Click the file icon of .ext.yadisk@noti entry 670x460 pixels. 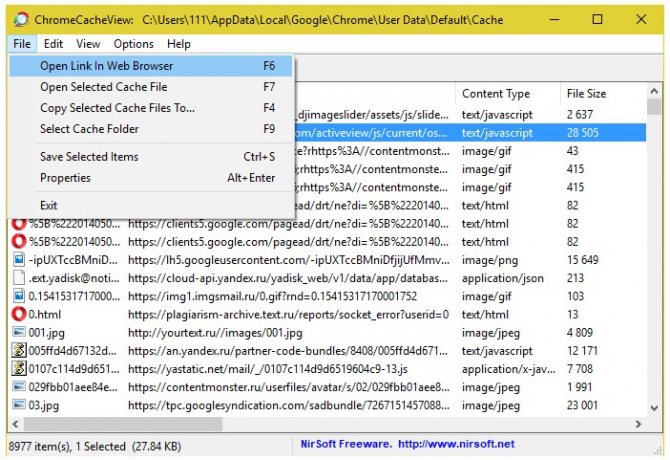[x=18, y=278]
